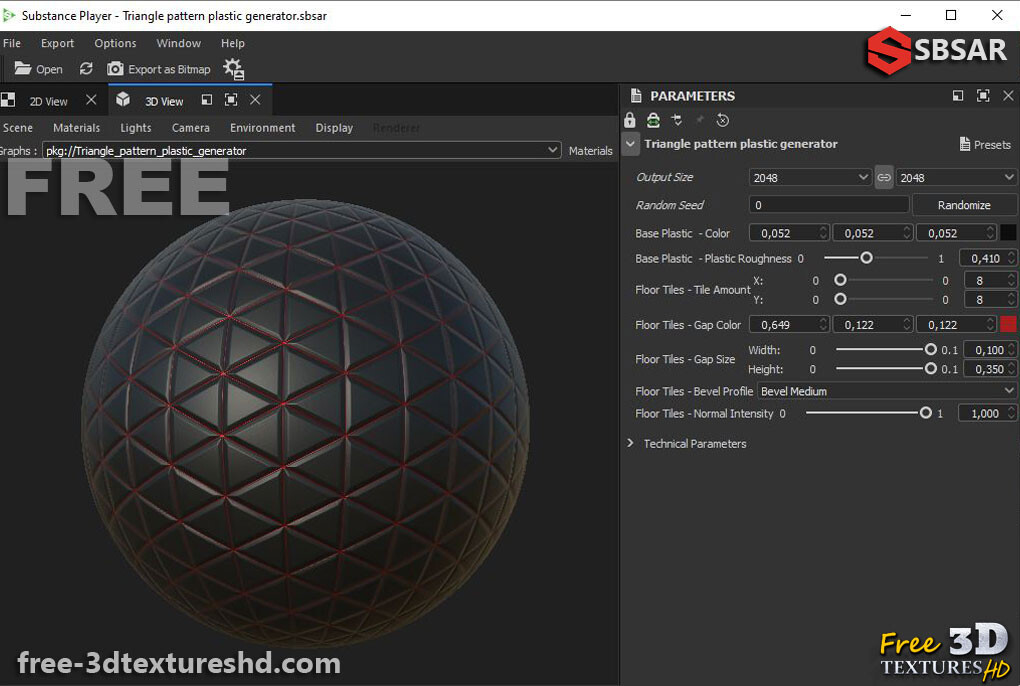Click the Gap Size Width 0,100 field
The image size is (1020, 686).
tap(989, 350)
